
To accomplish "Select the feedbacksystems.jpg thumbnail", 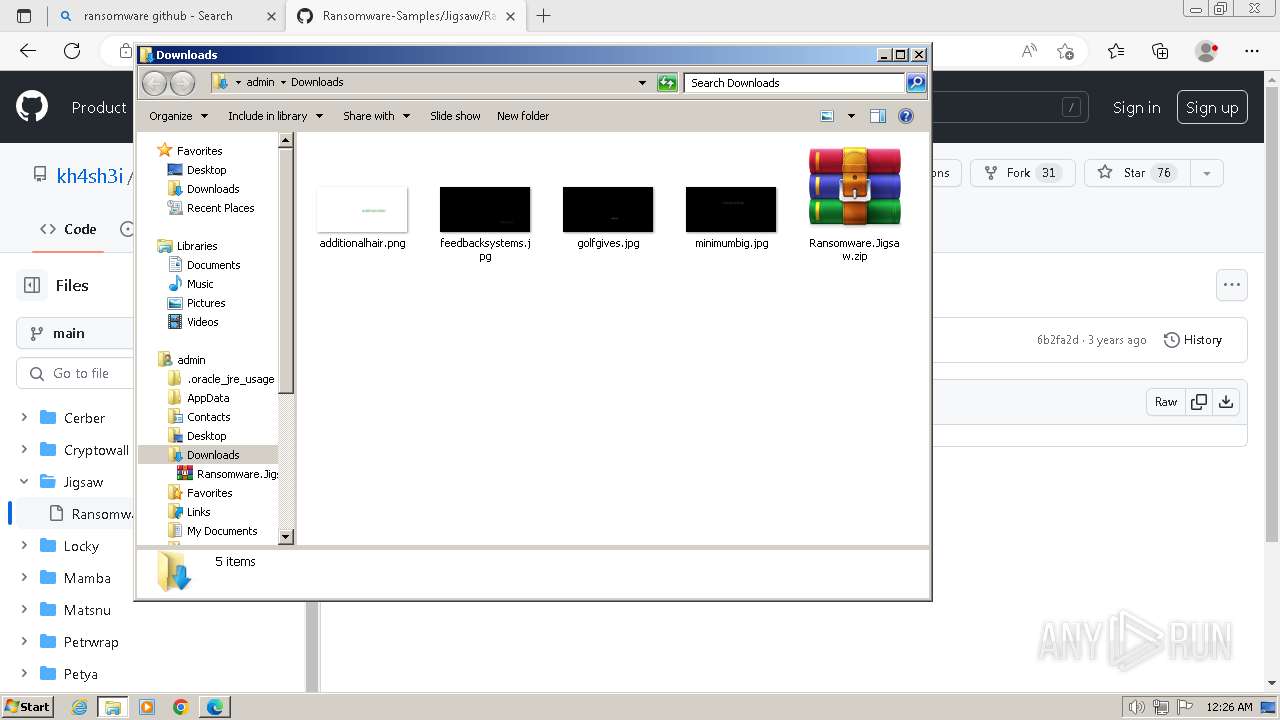I will coord(485,209).
